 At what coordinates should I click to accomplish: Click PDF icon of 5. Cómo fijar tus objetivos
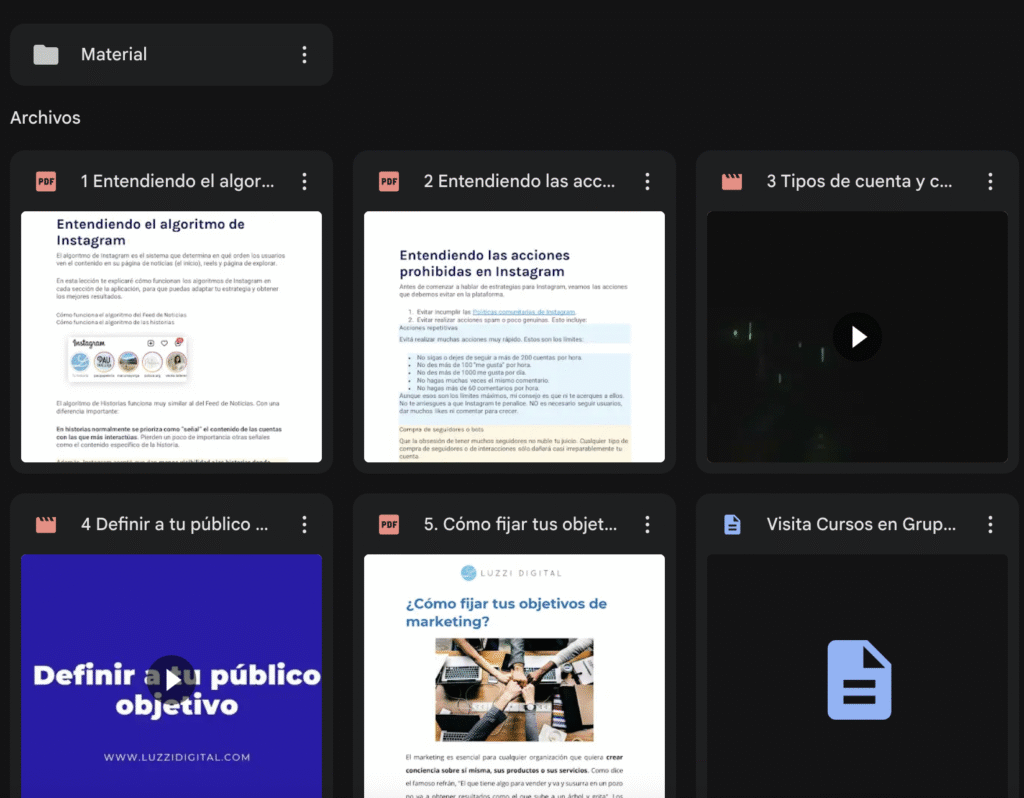389,524
